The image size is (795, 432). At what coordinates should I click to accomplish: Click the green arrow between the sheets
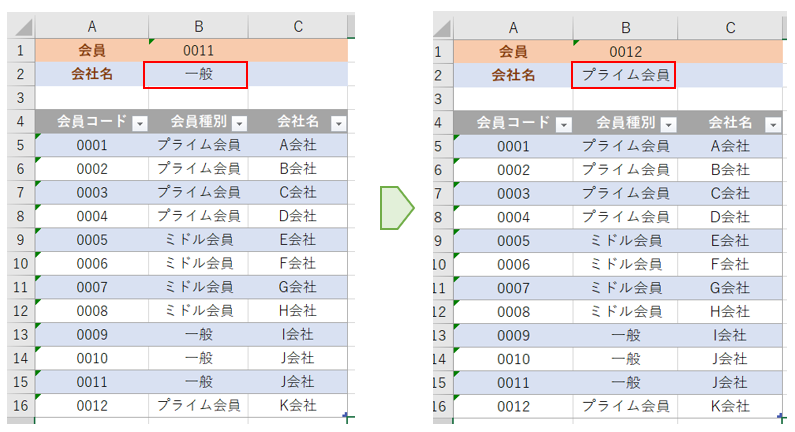click(396, 207)
